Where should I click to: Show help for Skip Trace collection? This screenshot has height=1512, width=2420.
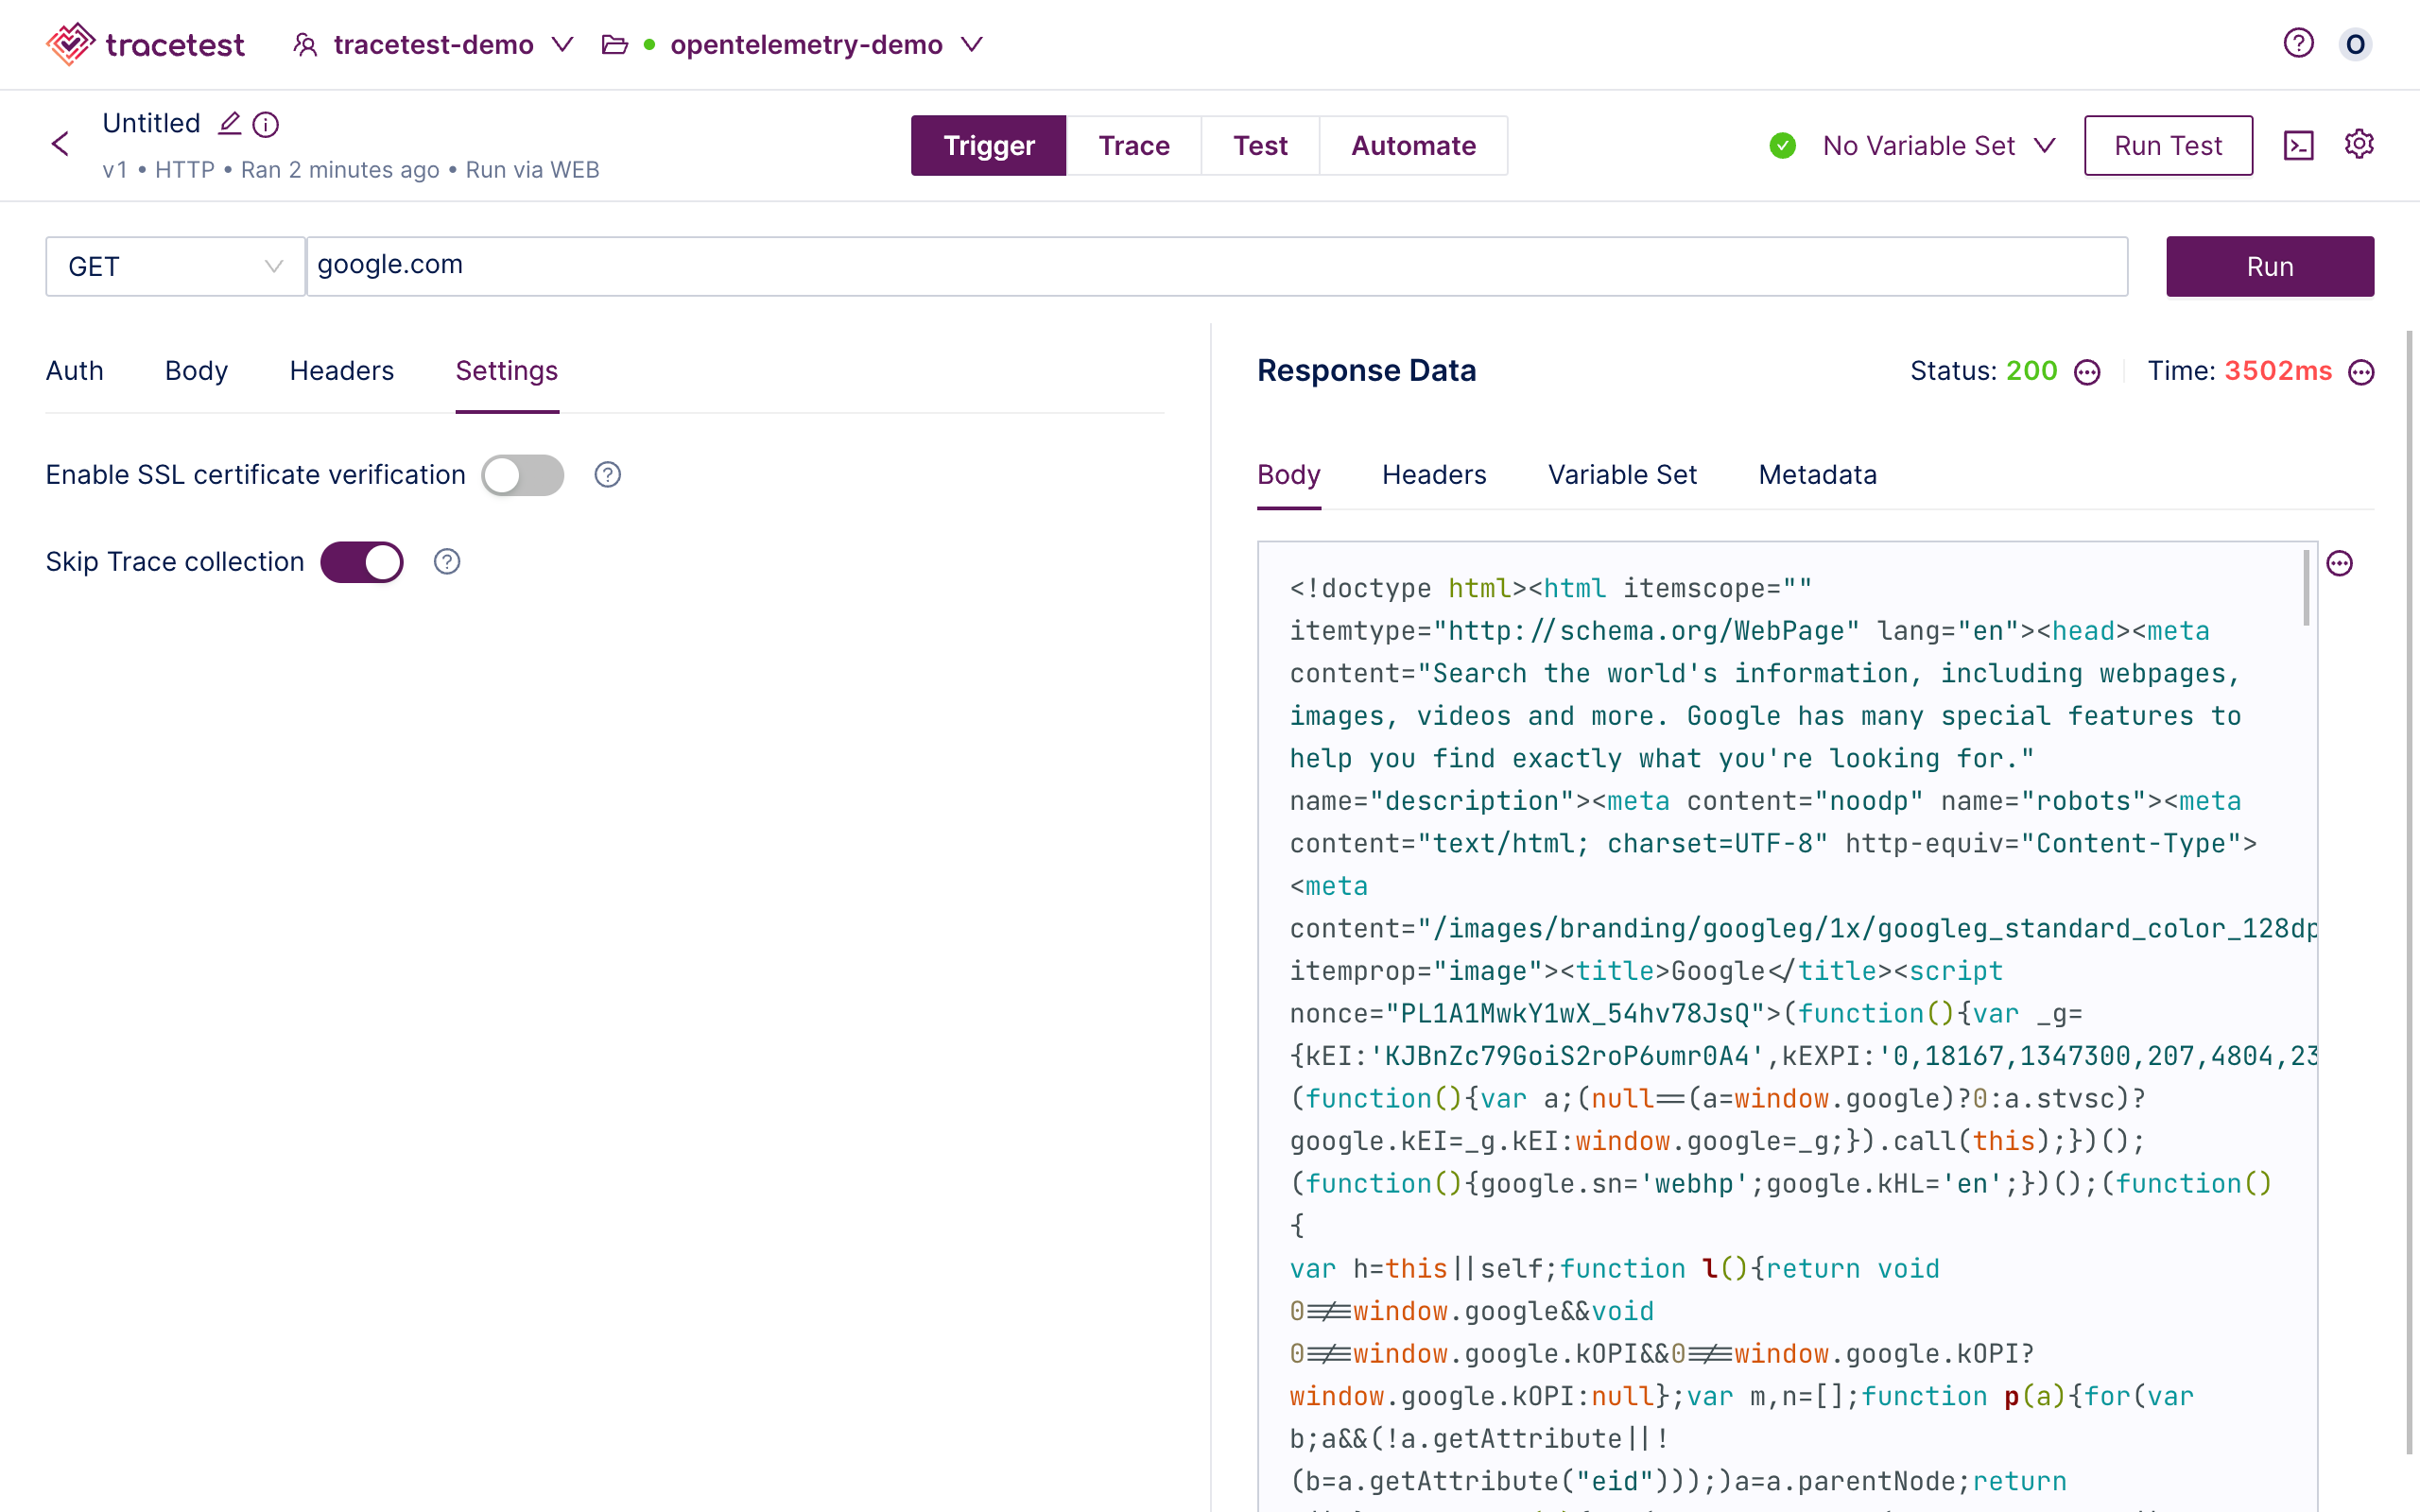click(x=447, y=562)
